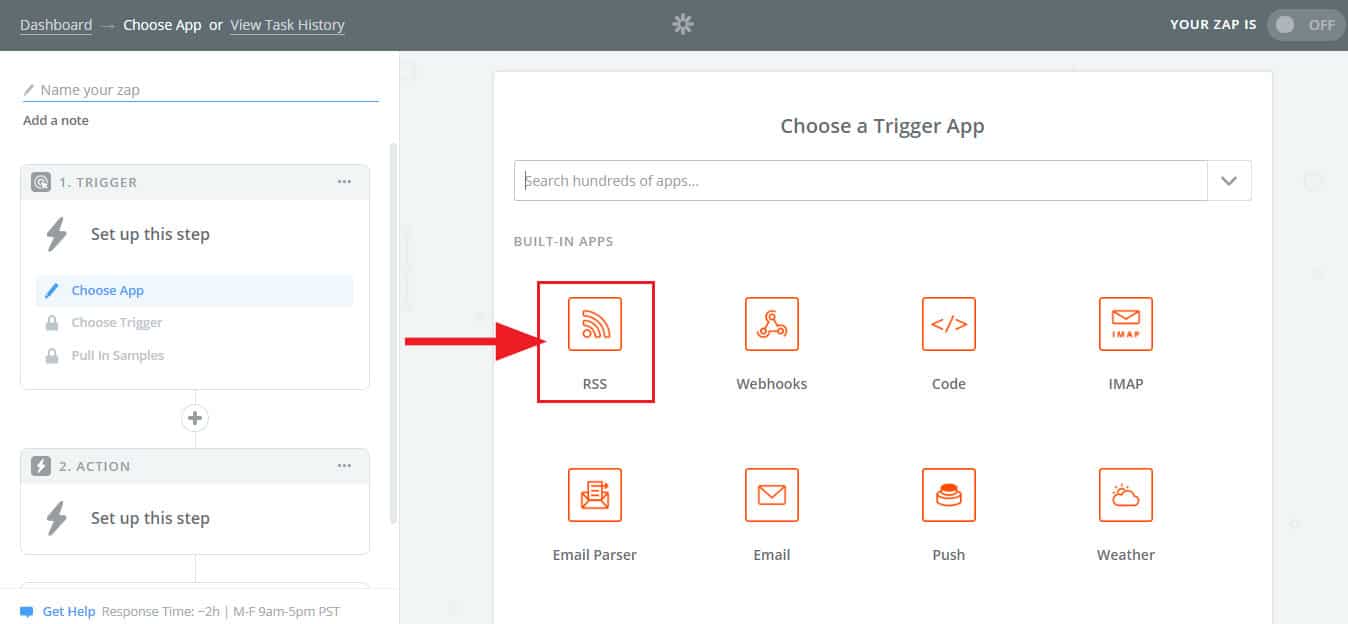Image resolution: width=1348 pixels, height=624 pixels.
Task: Click the plus icon to add step
Action: [x=195, y=418]
